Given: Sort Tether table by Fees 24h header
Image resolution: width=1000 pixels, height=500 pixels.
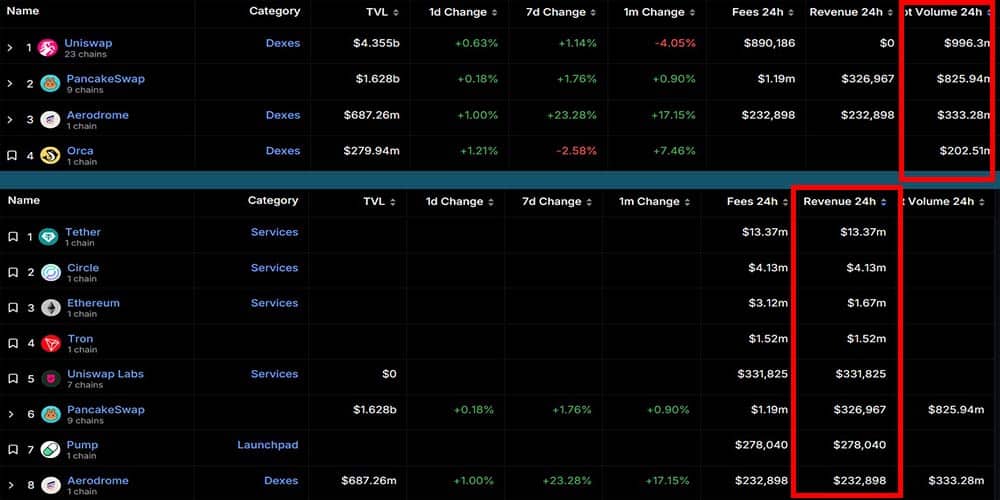Looking at the screenshot, I should tap(758, 202).
